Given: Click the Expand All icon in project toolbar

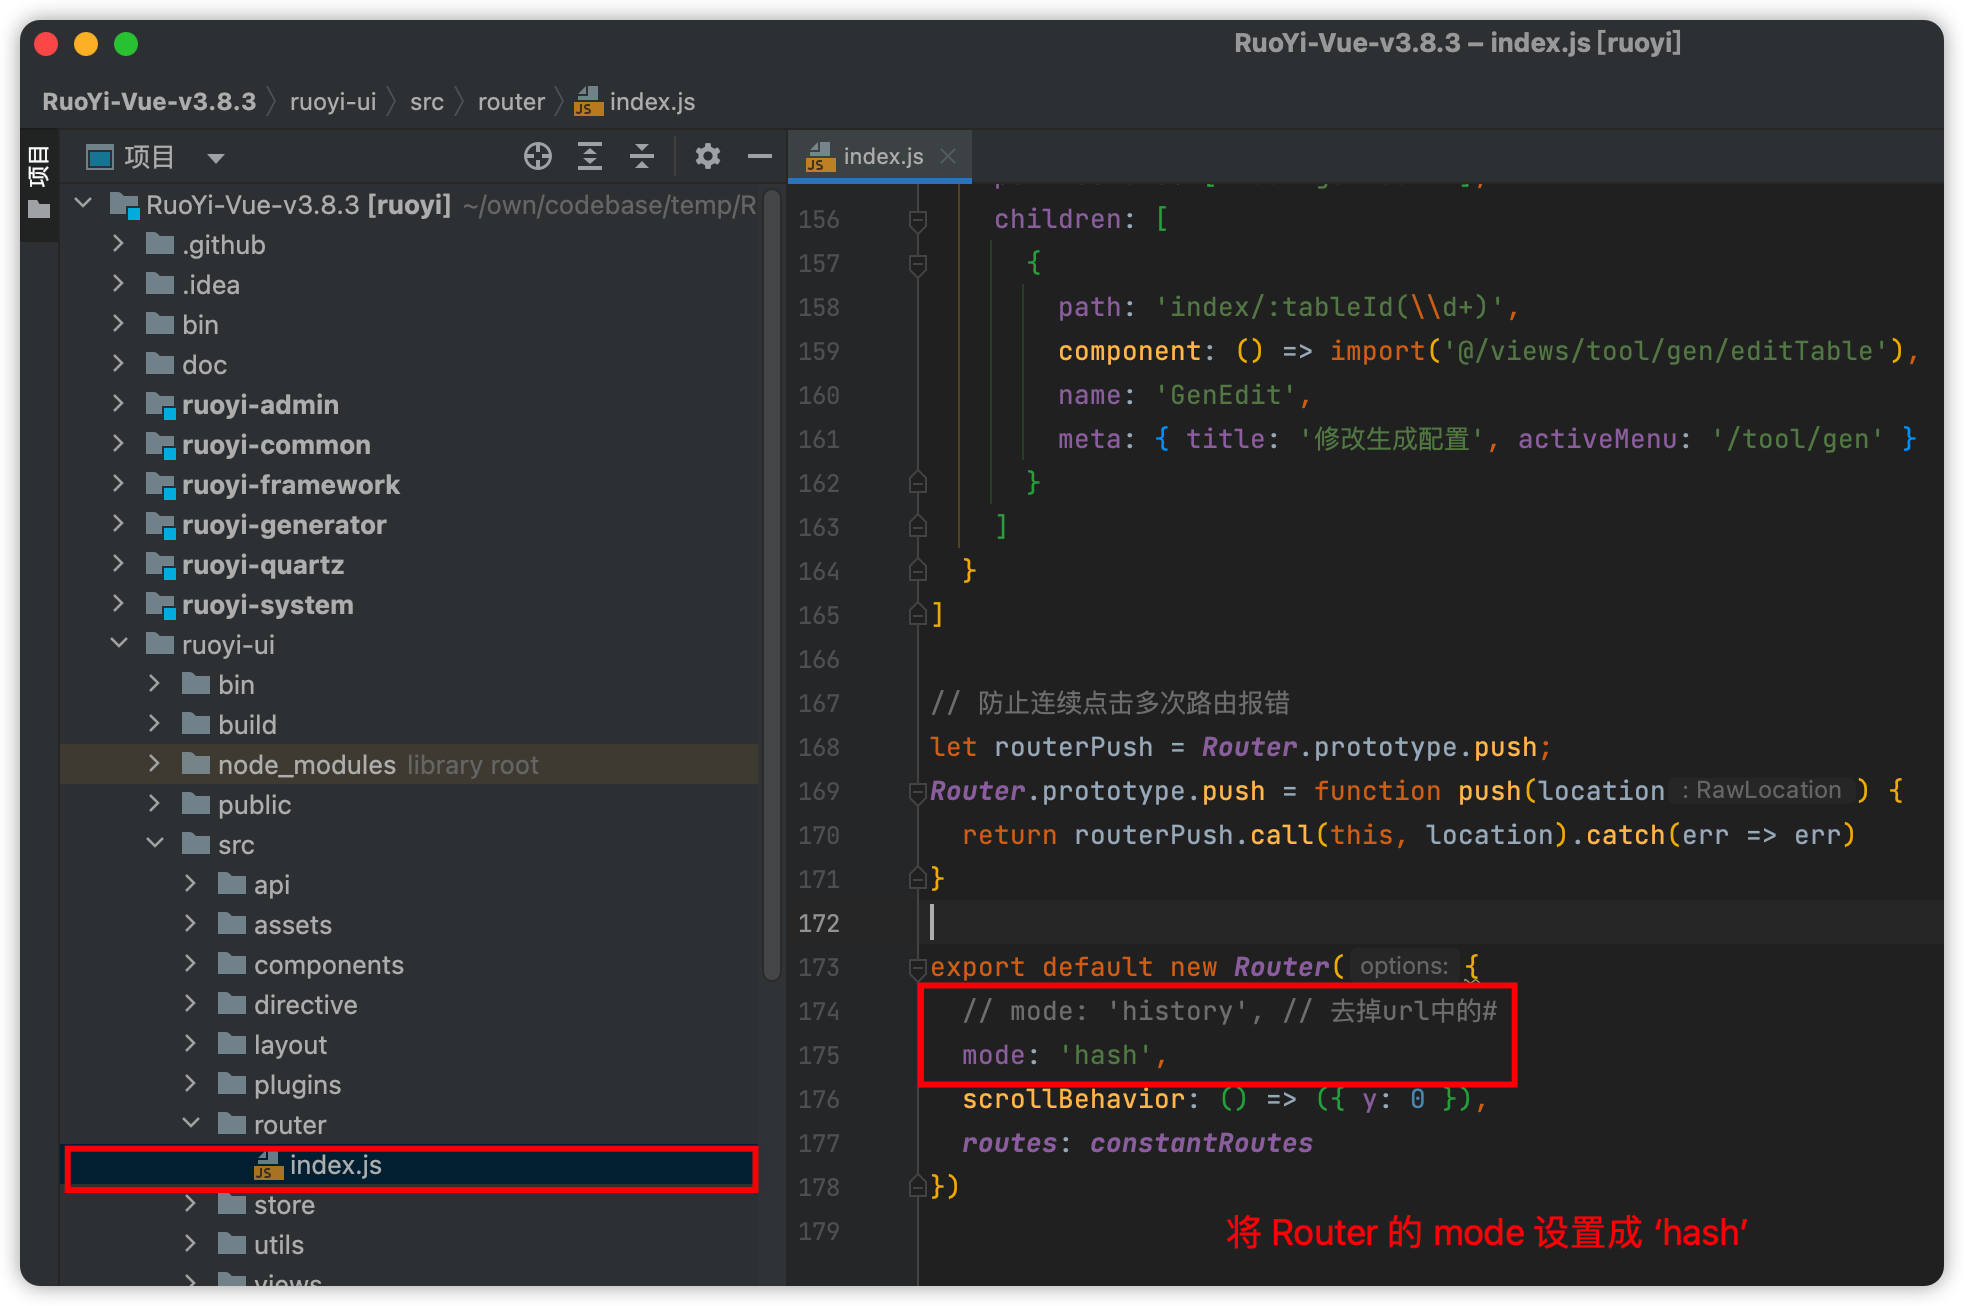Looking at the screenshot, I should tap(590, 156).
